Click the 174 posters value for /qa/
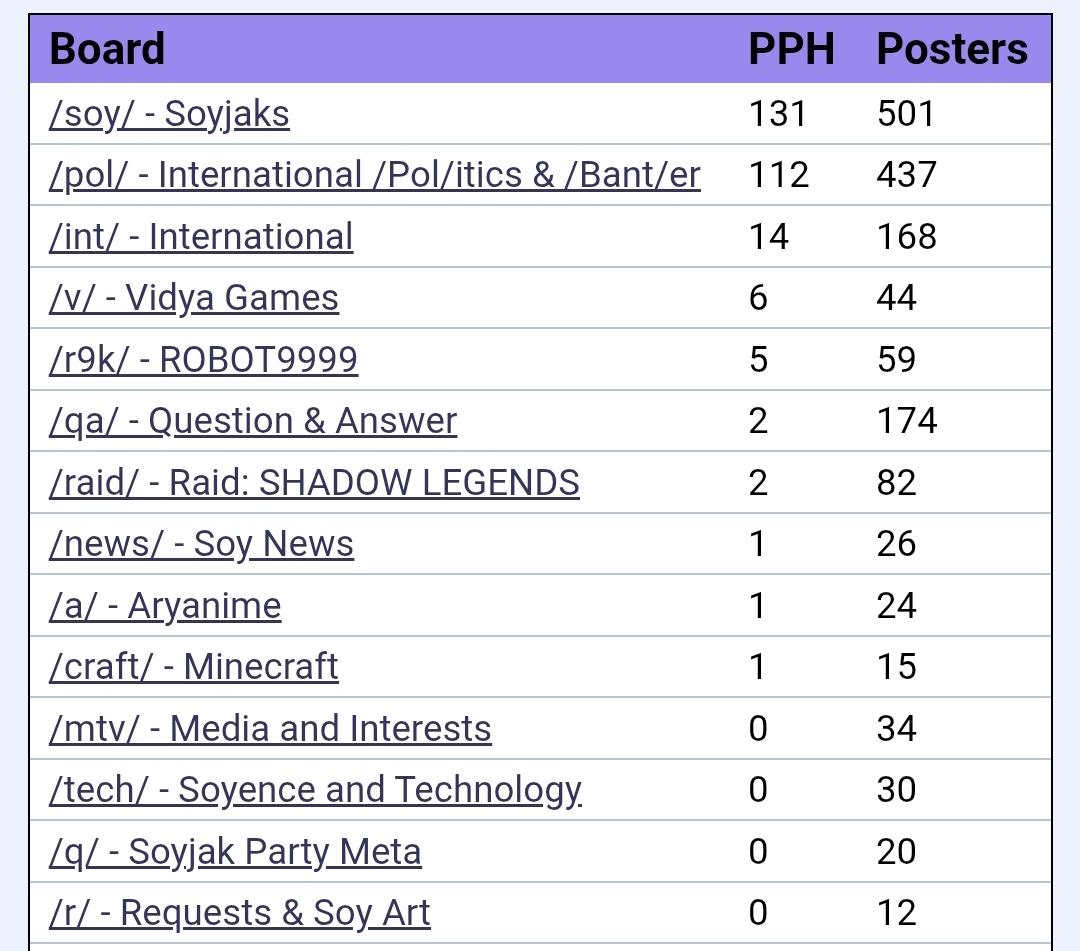Screen dimensions: 1080x951 pos(906,421)
